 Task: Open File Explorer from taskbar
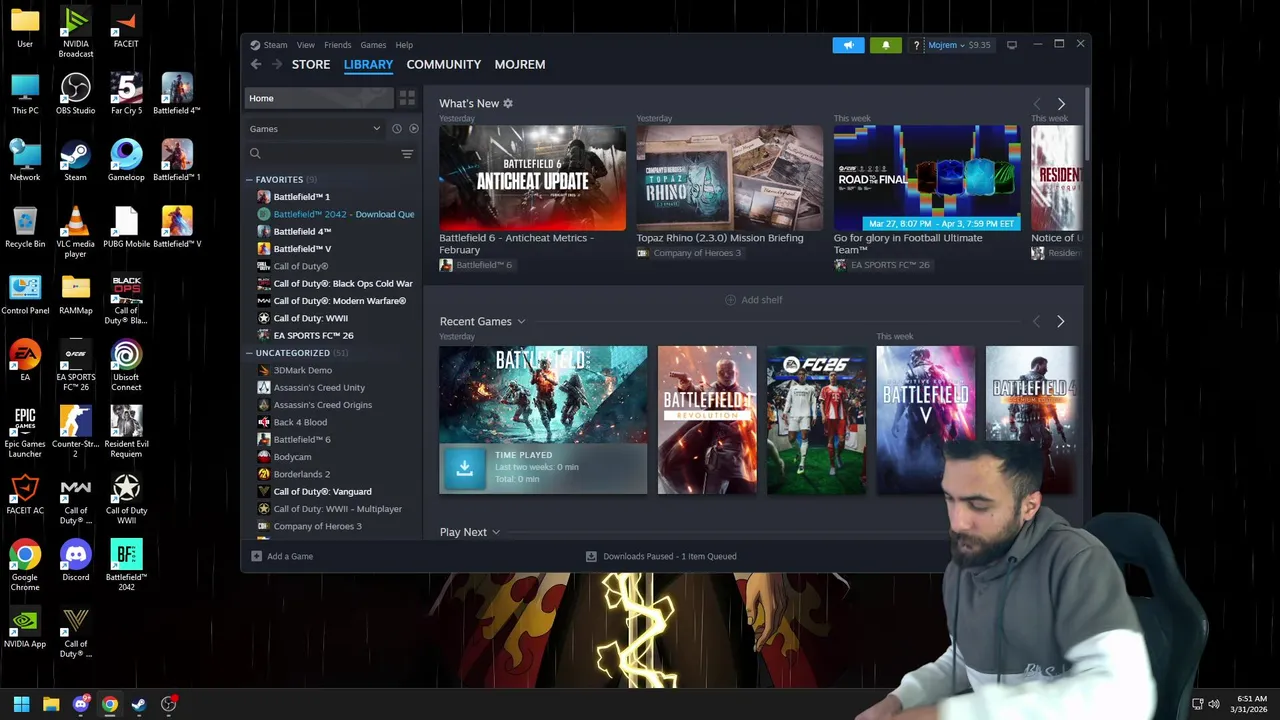(51, 704)
